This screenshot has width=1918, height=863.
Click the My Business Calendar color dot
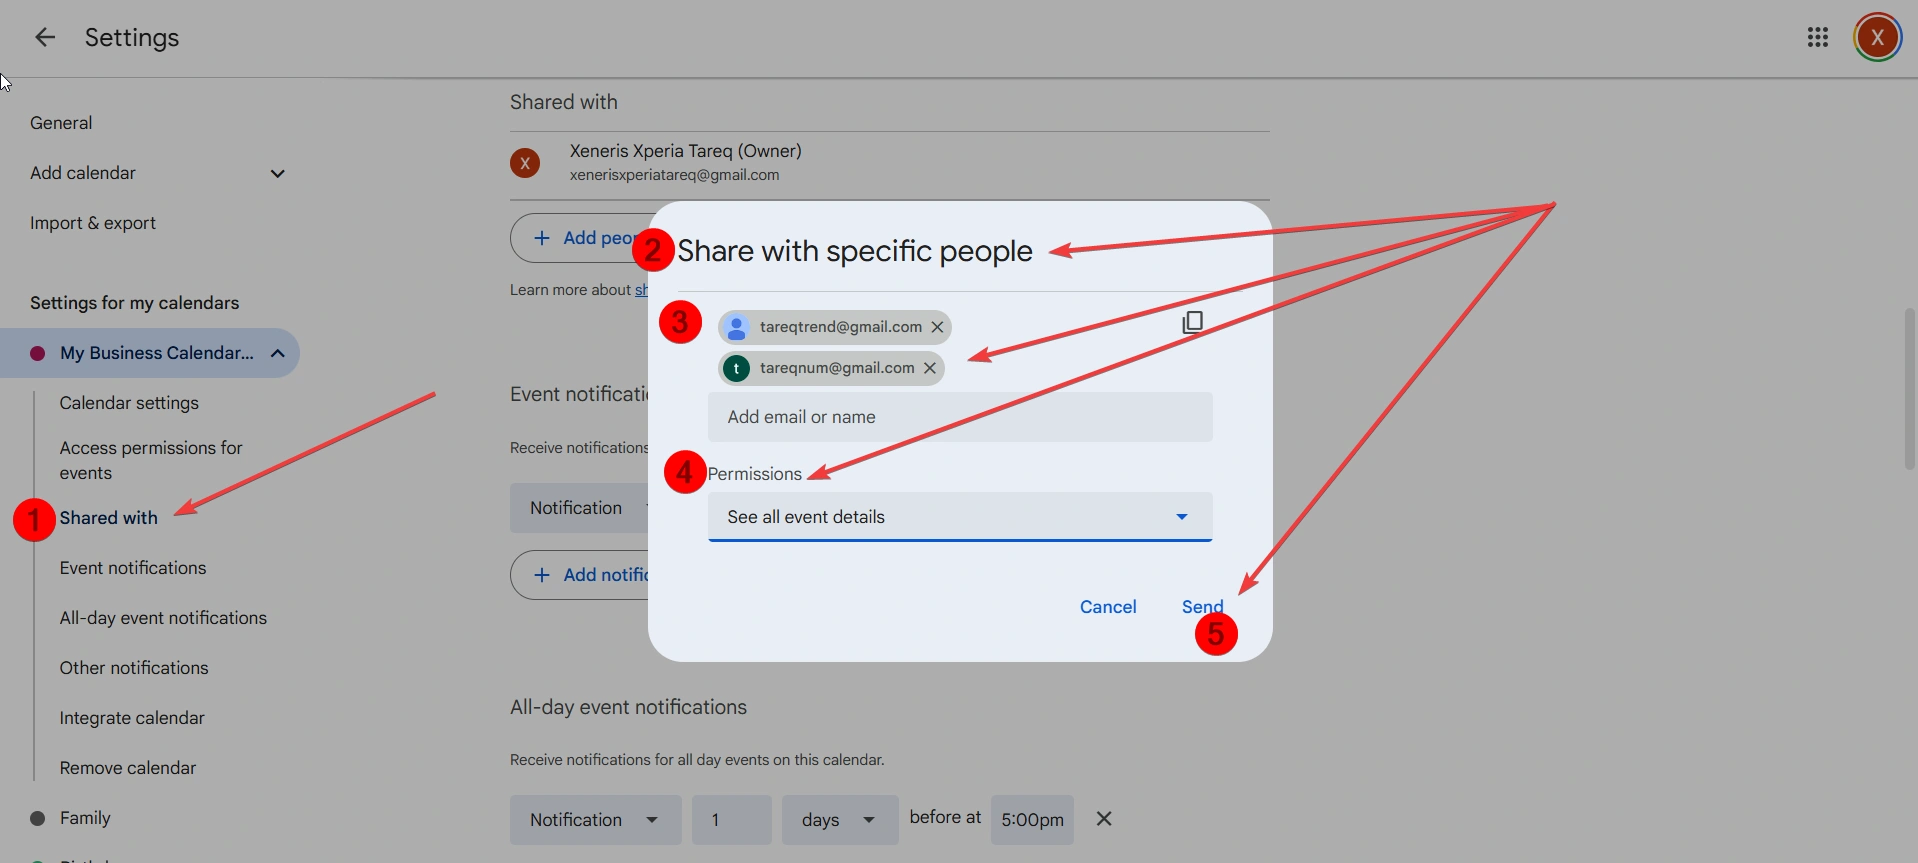[38, 353]
